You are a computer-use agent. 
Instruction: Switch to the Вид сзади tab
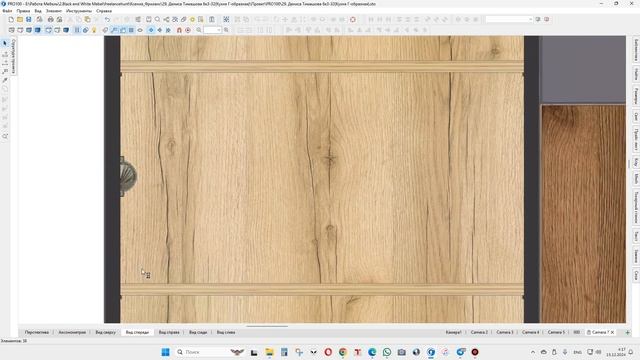[198, 333]
